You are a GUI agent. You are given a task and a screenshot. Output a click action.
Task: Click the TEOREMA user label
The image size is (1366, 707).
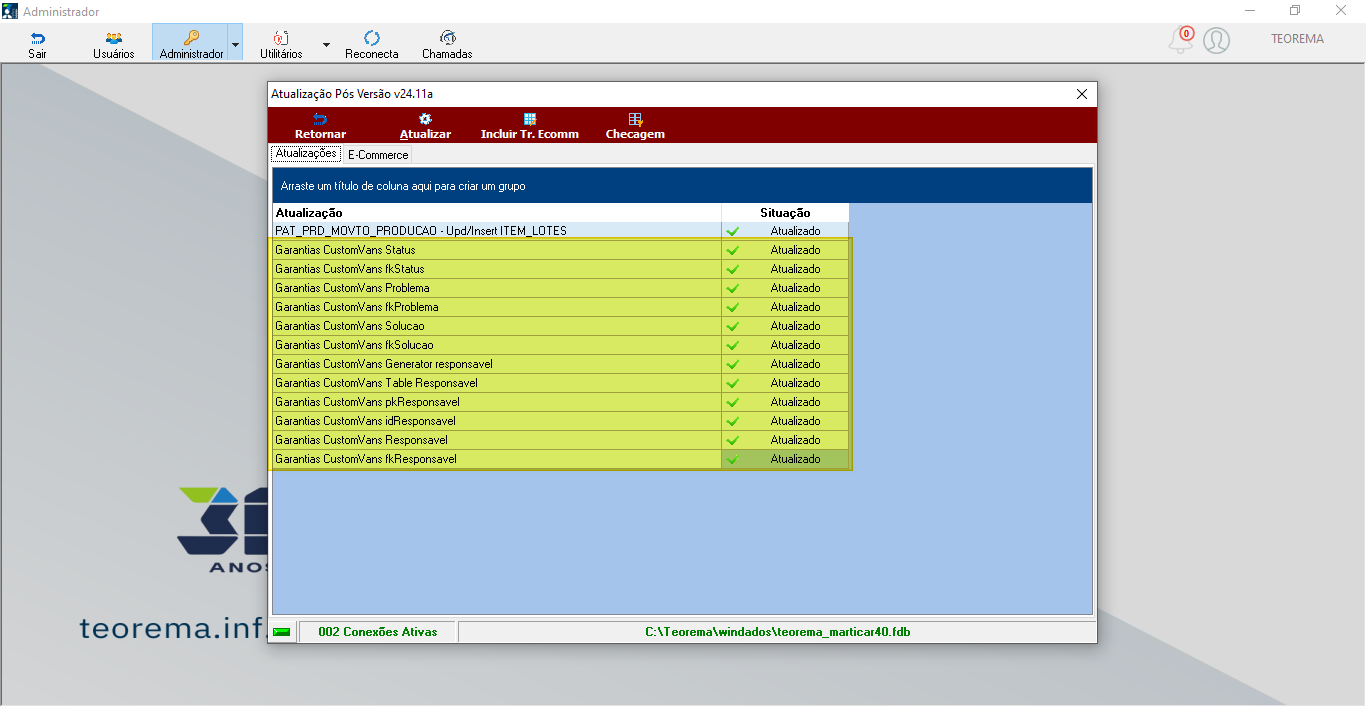pos(1297,39)
